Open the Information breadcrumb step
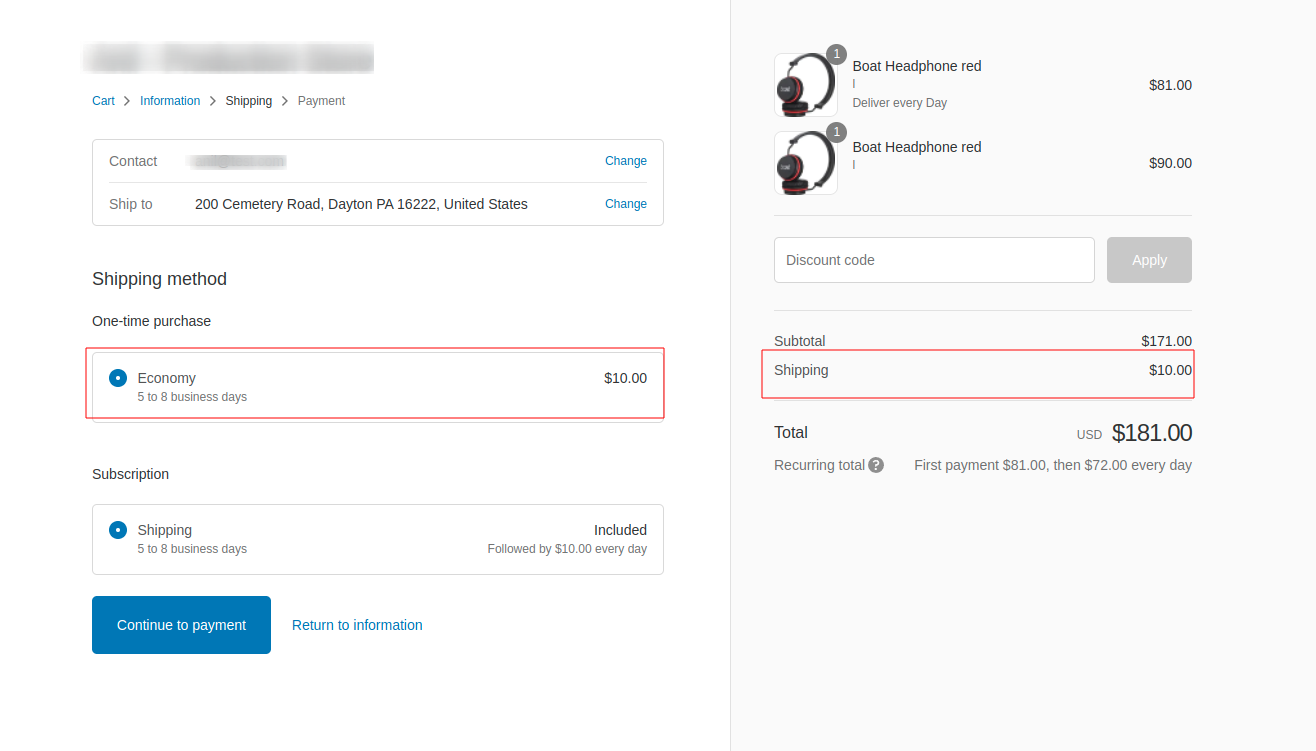The height and width of the screenshot is (751, 1316). [x=170, y=101]
